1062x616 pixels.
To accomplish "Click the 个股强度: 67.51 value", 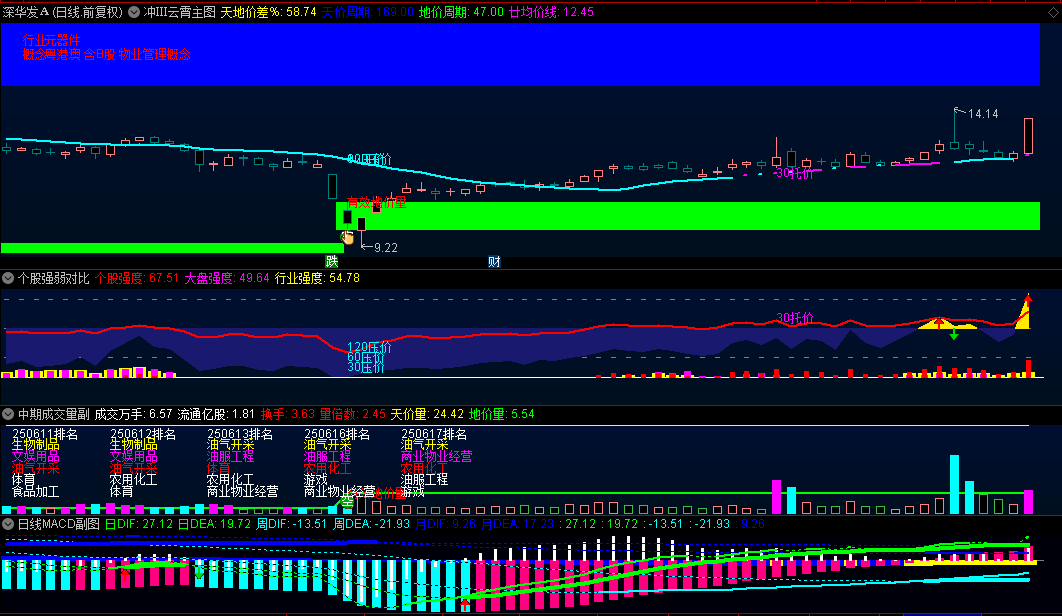I will click(x=137, y=278).
